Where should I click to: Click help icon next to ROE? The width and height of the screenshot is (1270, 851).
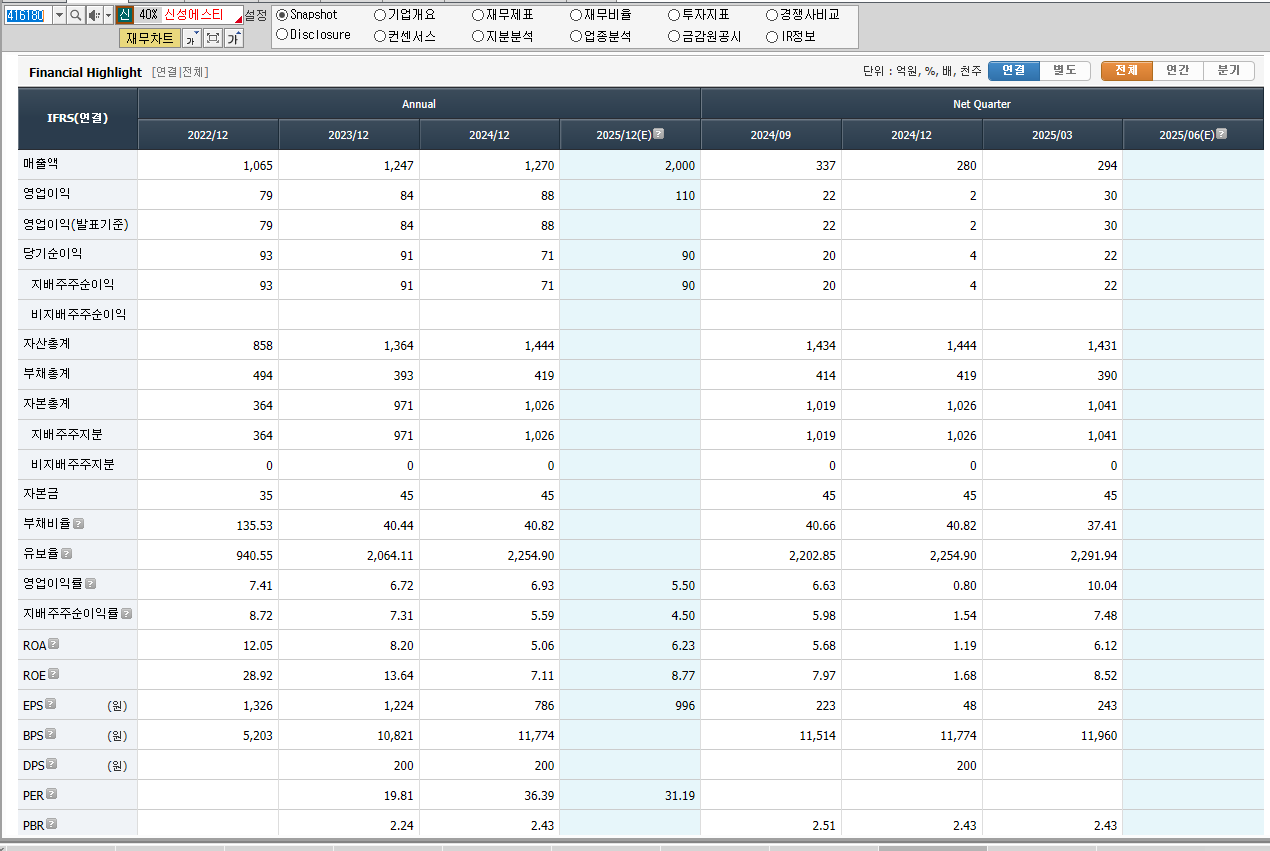point(54,673)
